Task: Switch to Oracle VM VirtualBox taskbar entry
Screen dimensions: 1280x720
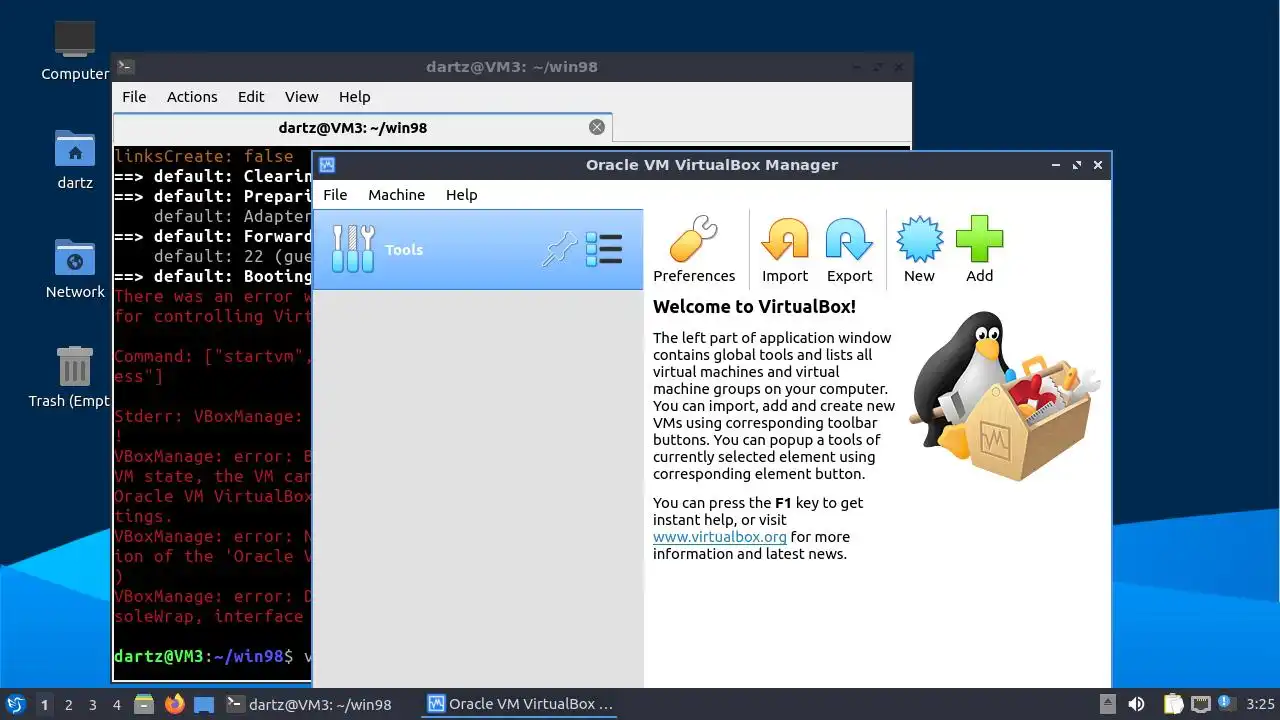Action: [521, 705]
